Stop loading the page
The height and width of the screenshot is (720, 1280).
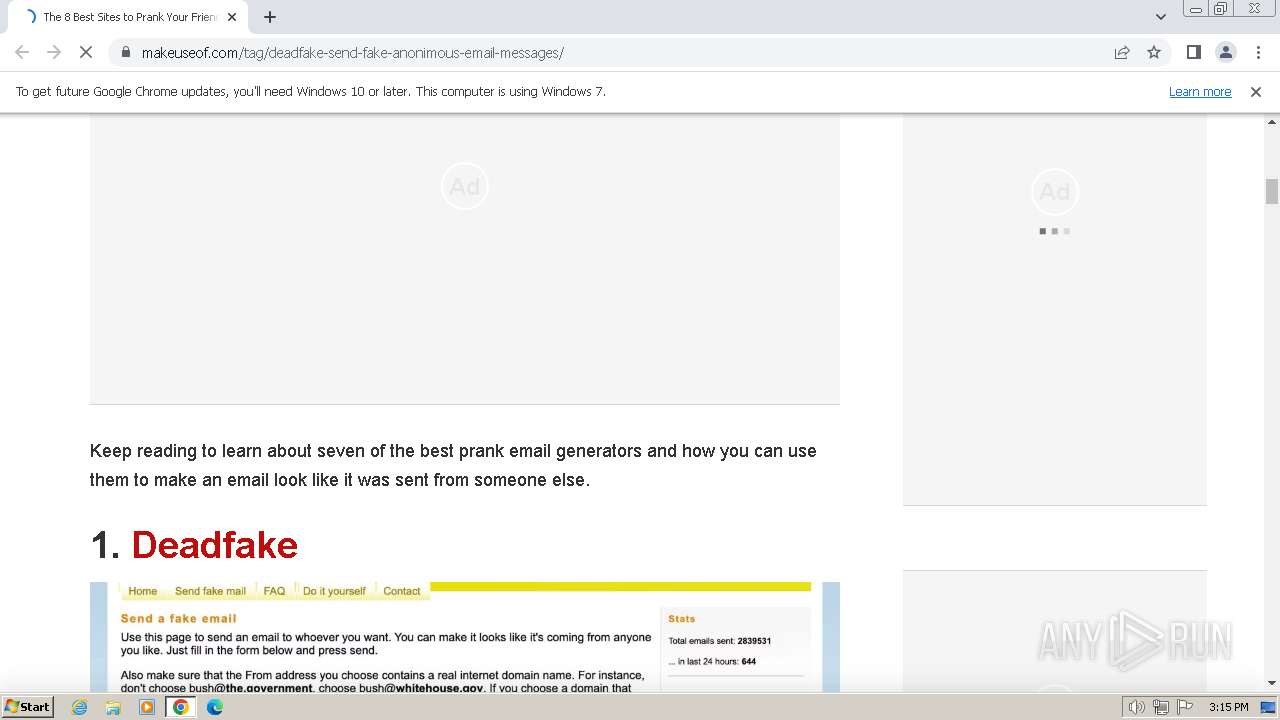click(x=86, y=52)
